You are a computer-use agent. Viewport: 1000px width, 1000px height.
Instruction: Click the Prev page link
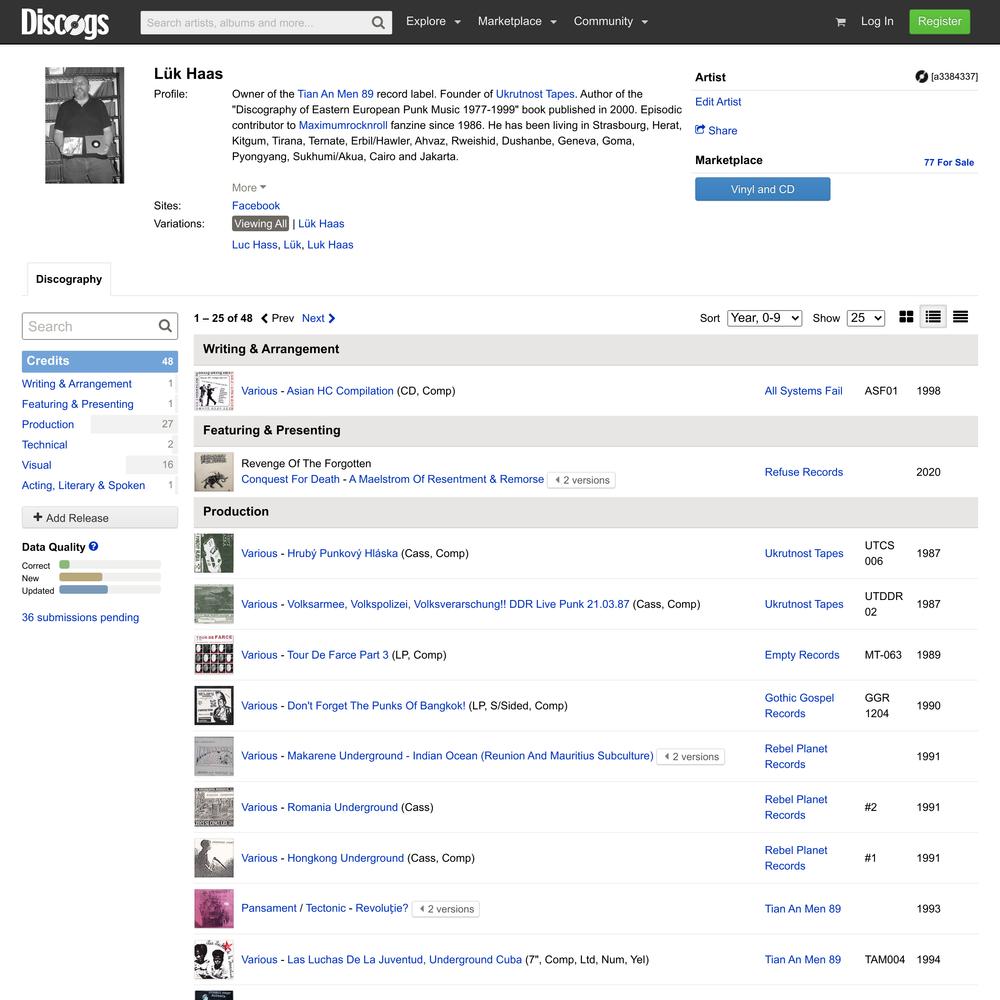(x=277, y=318)
